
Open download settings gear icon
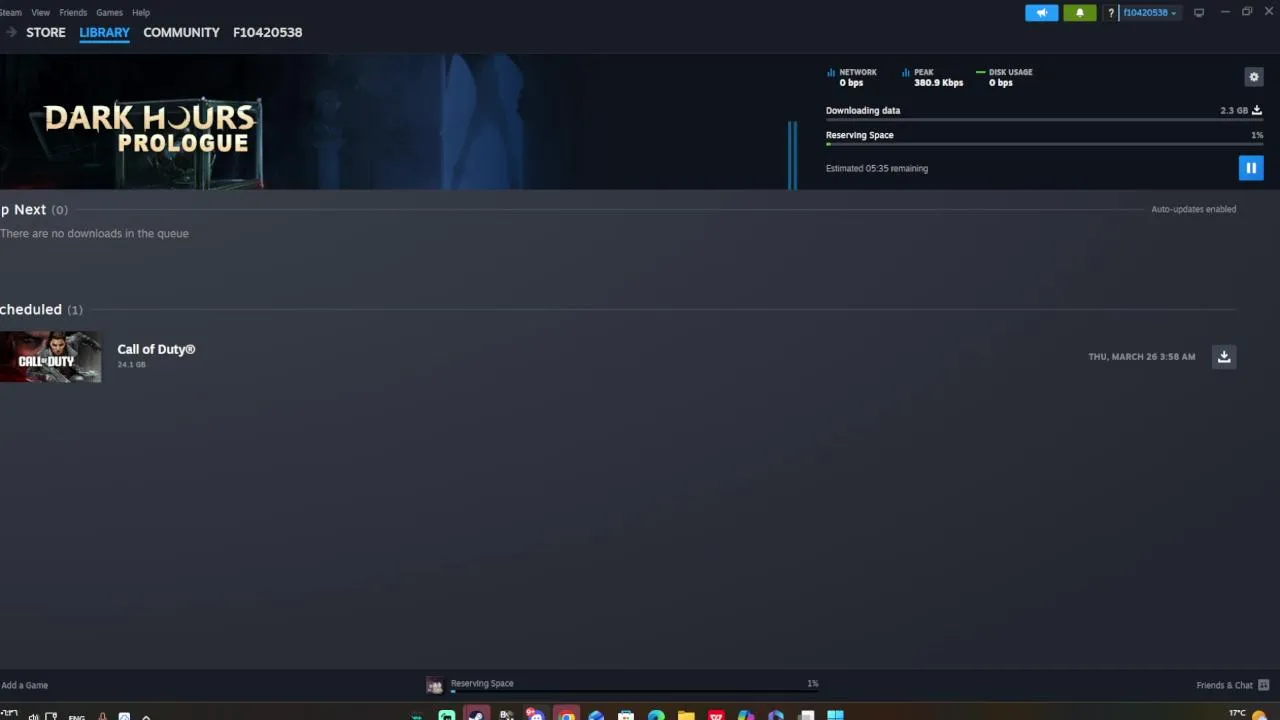click(1254, 77)
